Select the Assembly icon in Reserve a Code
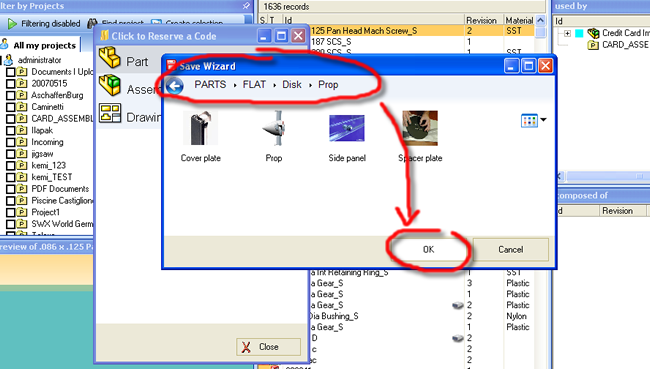This screenshot has height=369, width=650. 110,85
